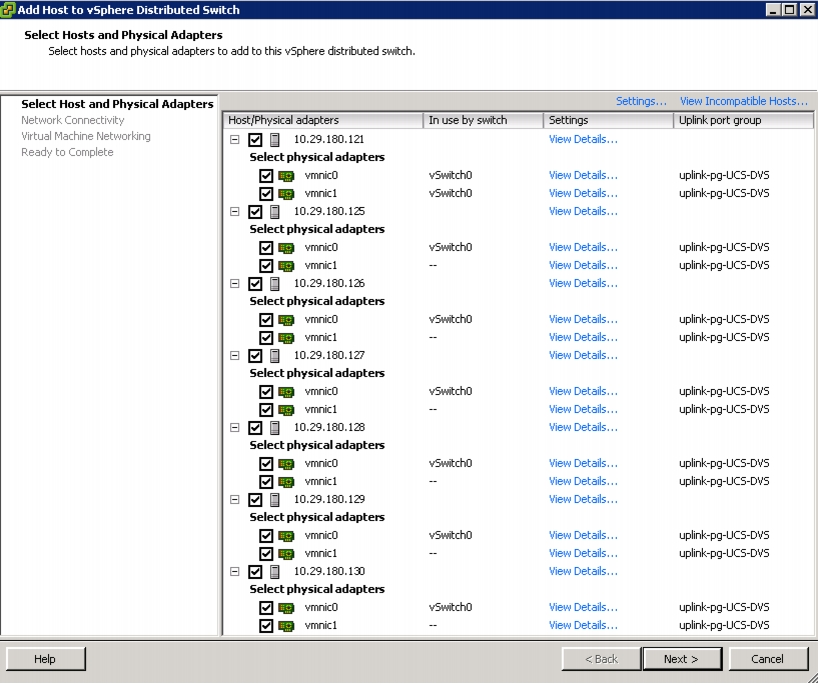818x694 pixels.
Task: Click the server icon for host 10.29.180.127
Action: (275, 356)
